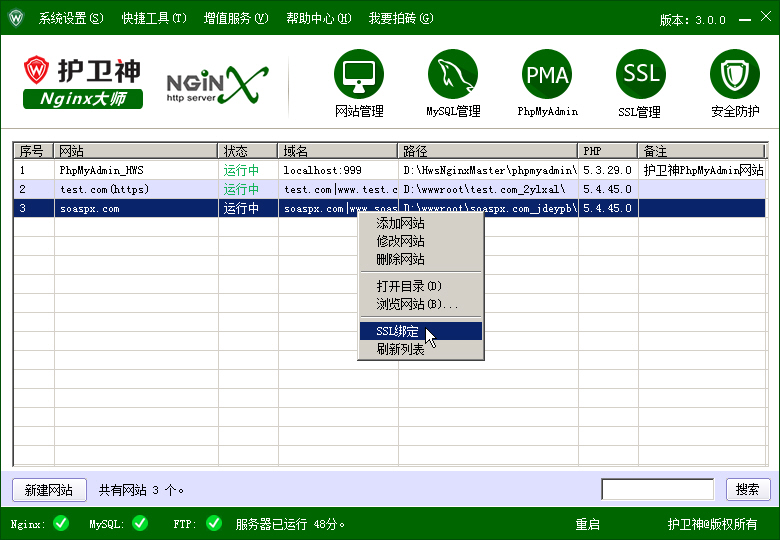Select 添加网站 in the context menu
This screenshot has height=540, width=780.
point(400,223)
